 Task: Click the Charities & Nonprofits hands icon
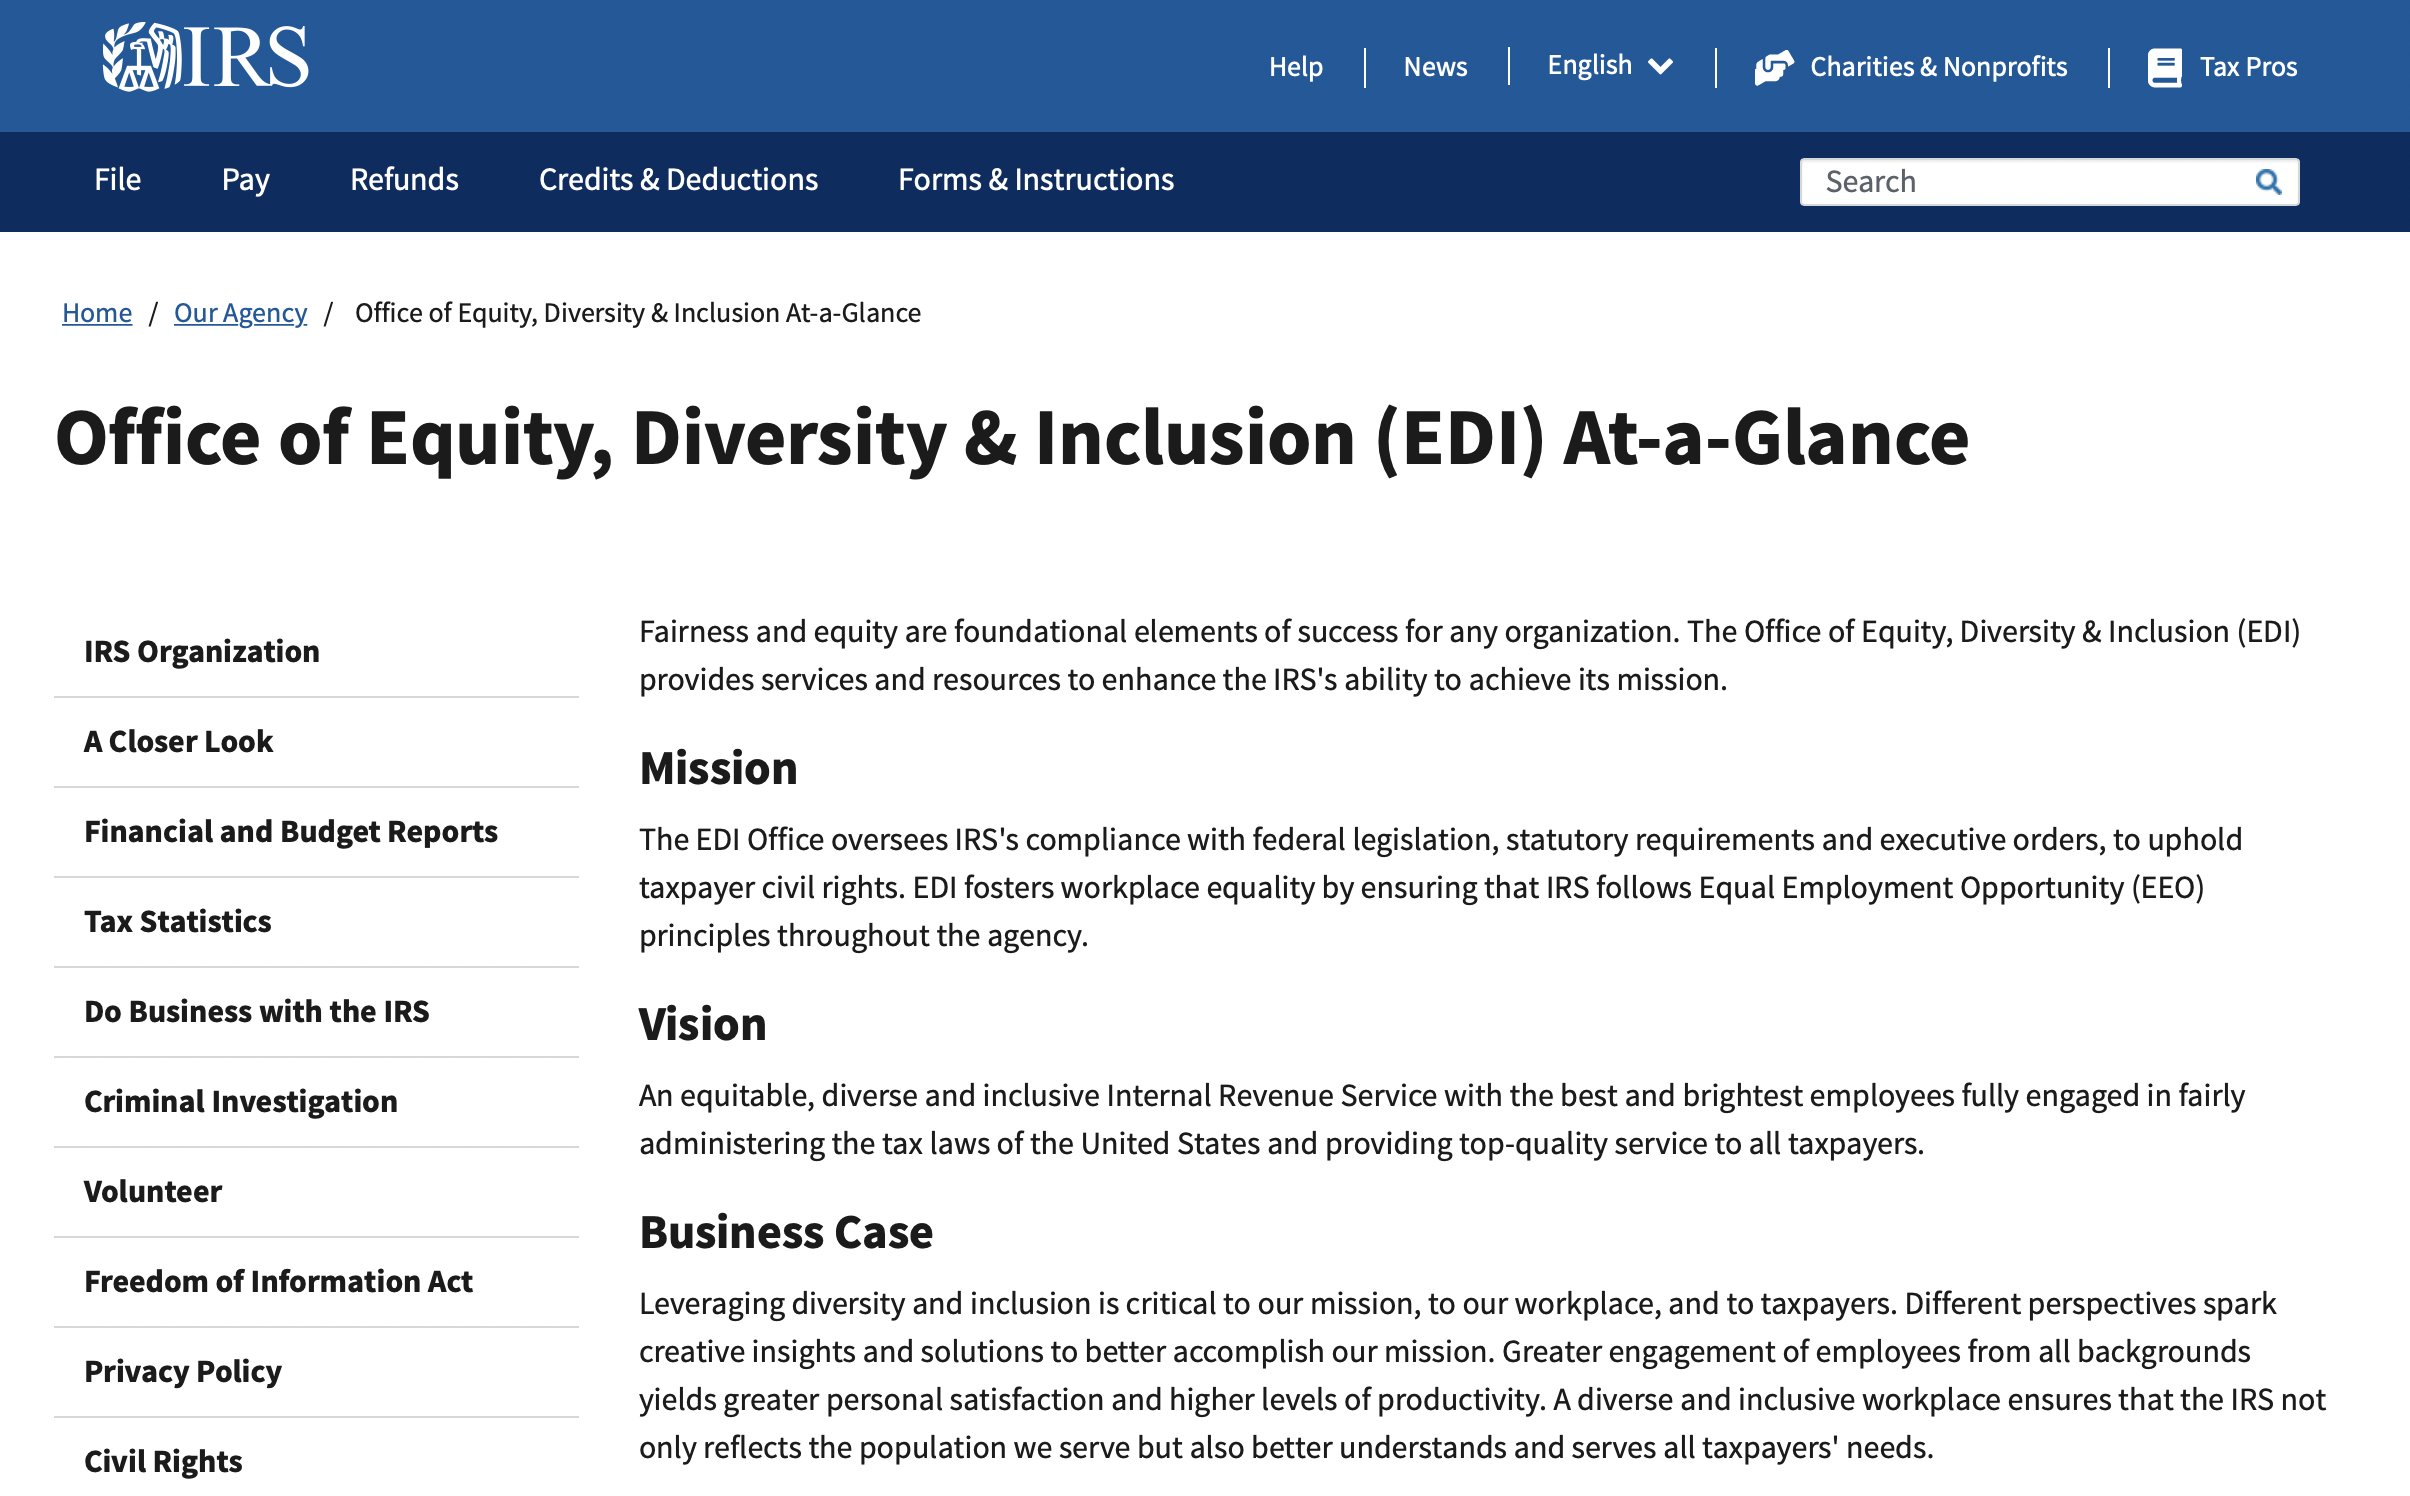1774,67
